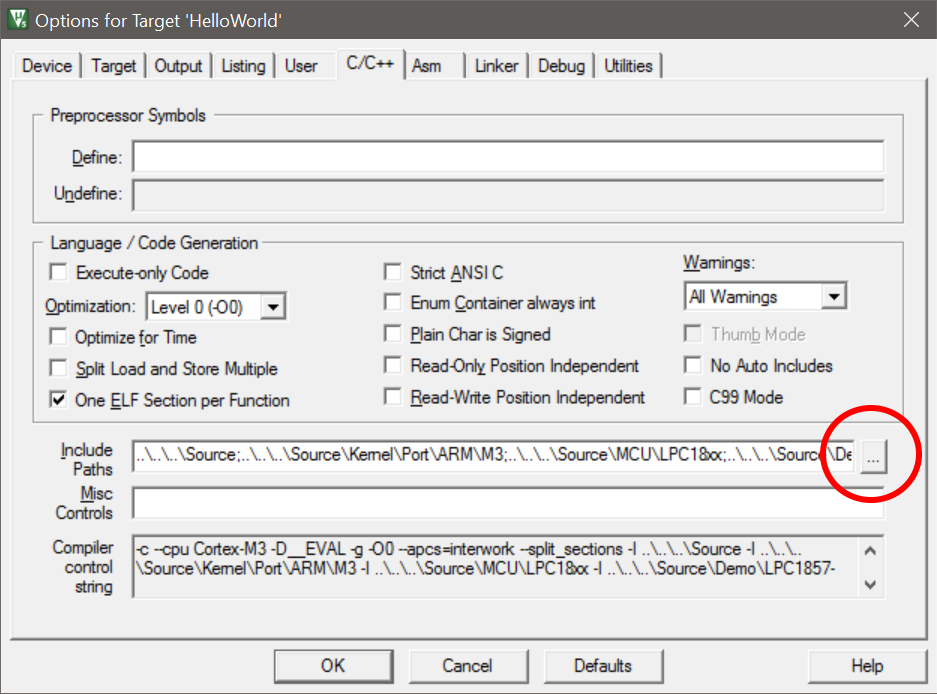Toggle One ELF Section per Function
This screenshot has height=694, width=937.
(x=59, y=400)
